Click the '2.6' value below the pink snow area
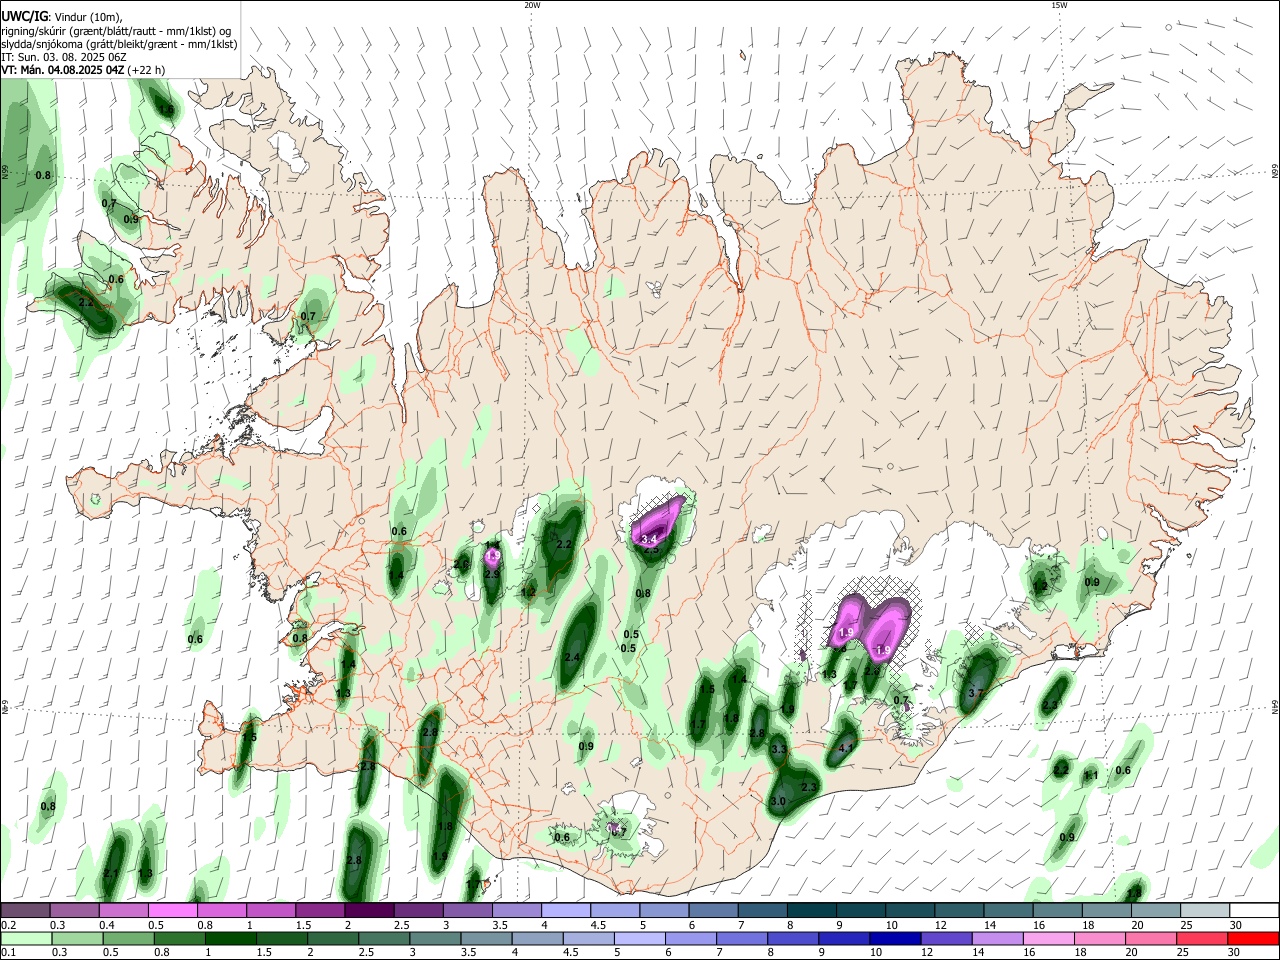Viewport: 1280px width, 960px height. [872, 672]
